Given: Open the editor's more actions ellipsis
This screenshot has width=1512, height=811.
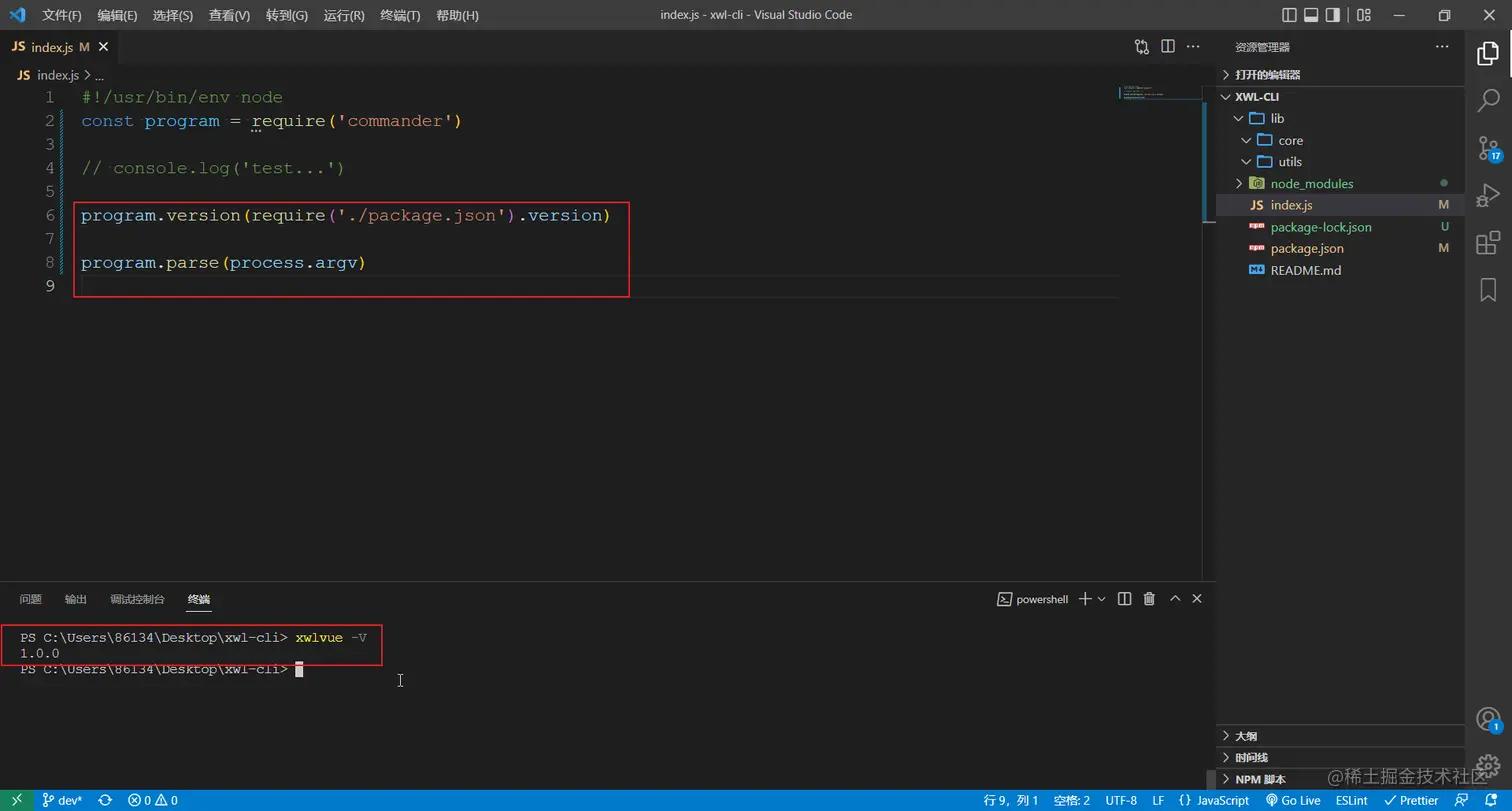Looking at the screenshot, I should [1194, 46].
